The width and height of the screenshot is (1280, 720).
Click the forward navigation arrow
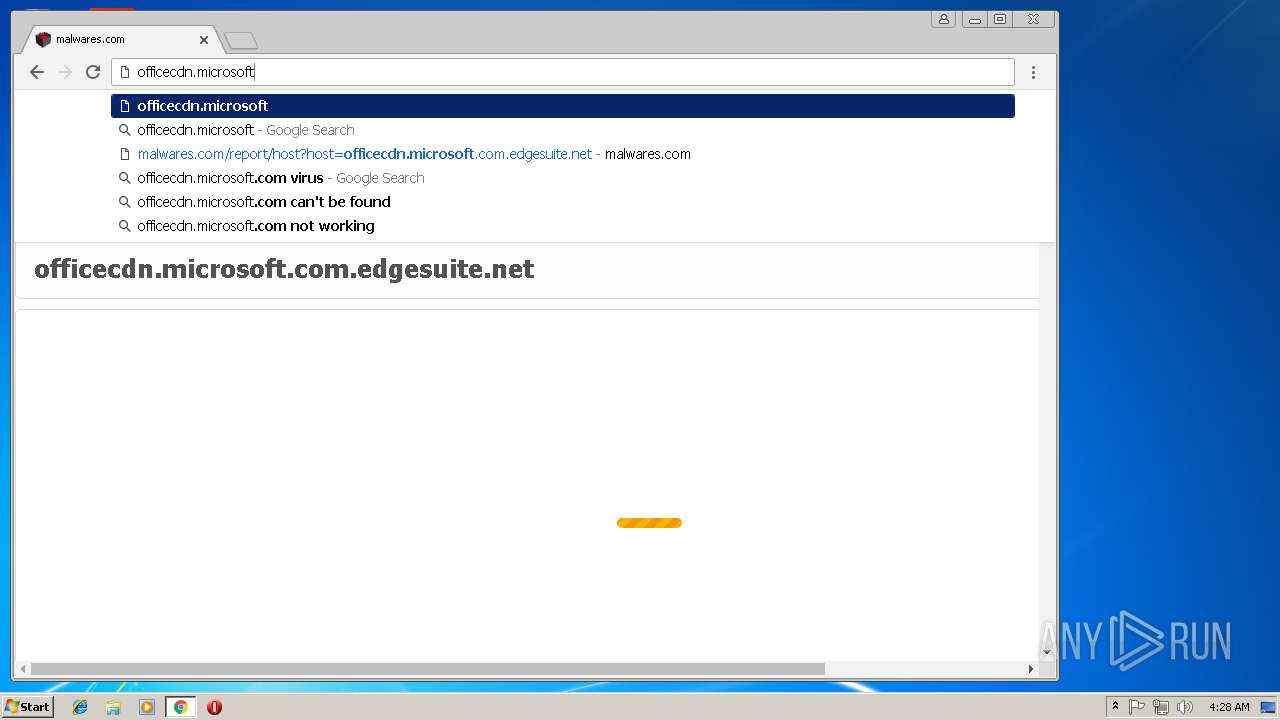point(65,72)
